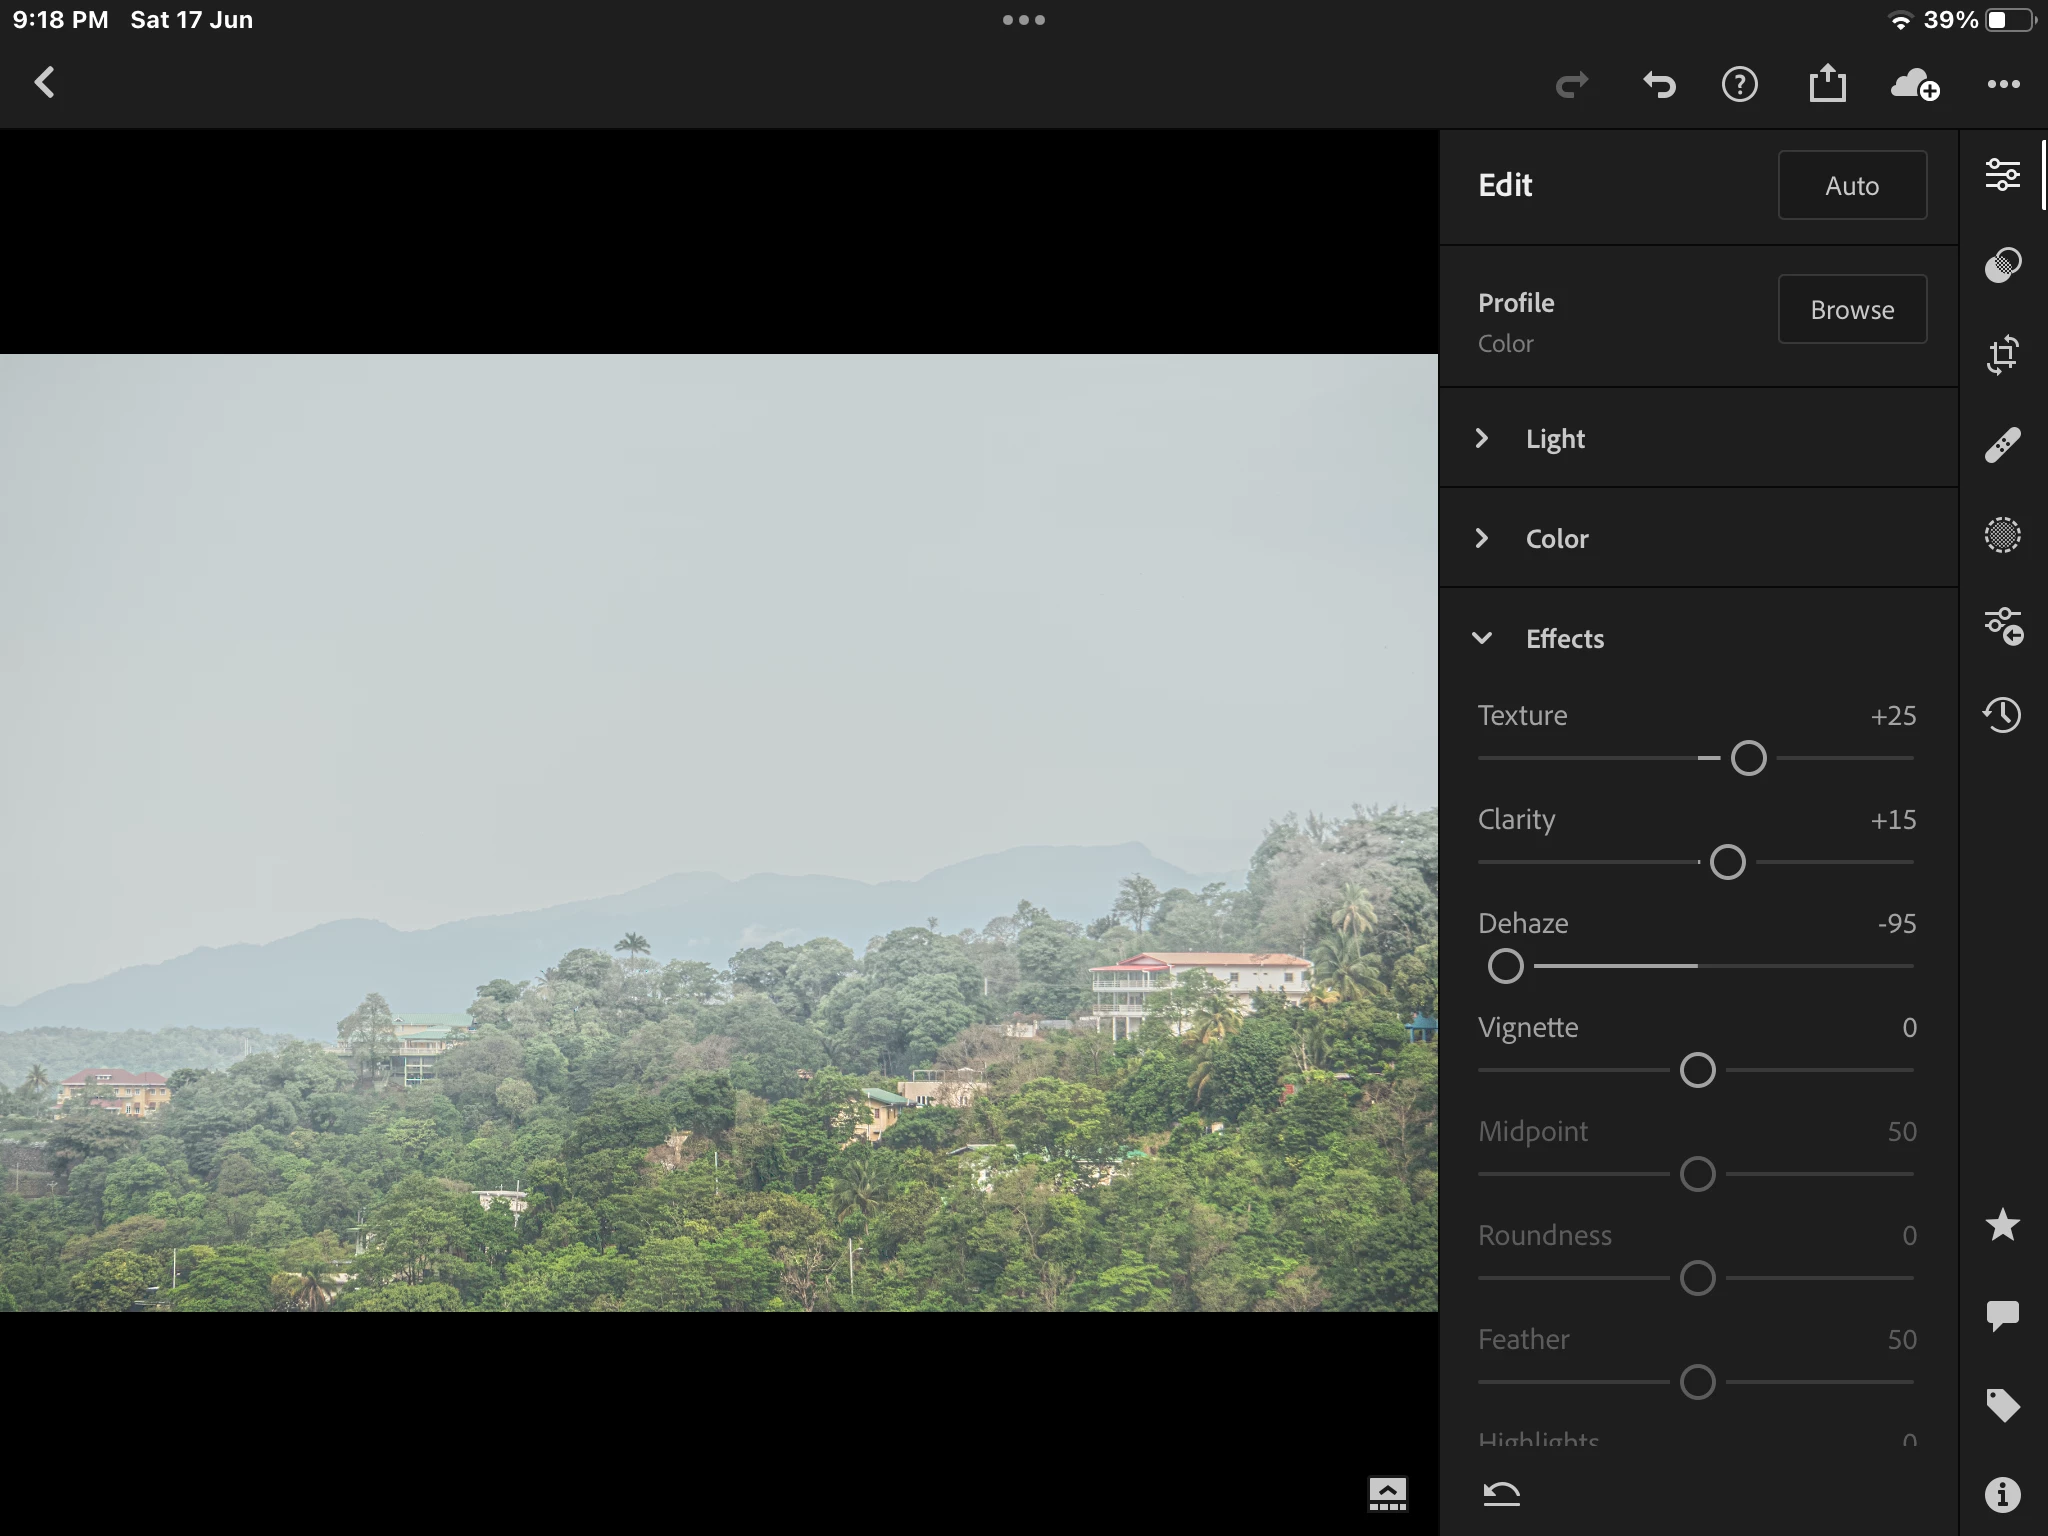Viewport: 2048px width, 1536px height.
Task: Expand the Color section
Action: click(1556, 538)
